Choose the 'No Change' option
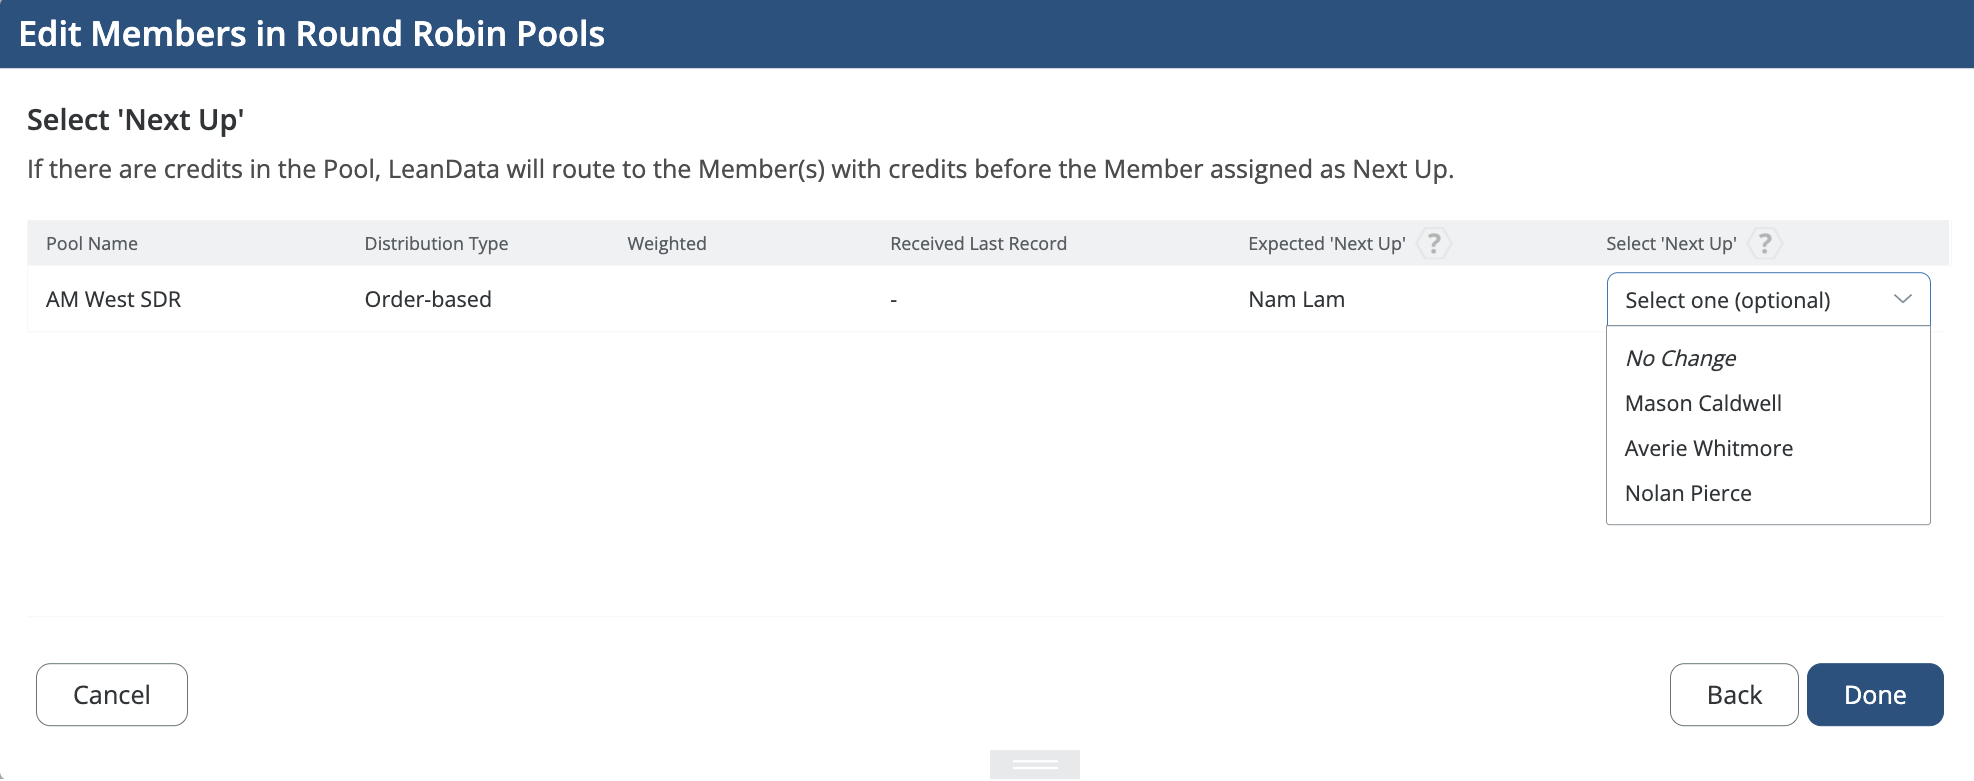1974x781 pixels. (1680, 358)
